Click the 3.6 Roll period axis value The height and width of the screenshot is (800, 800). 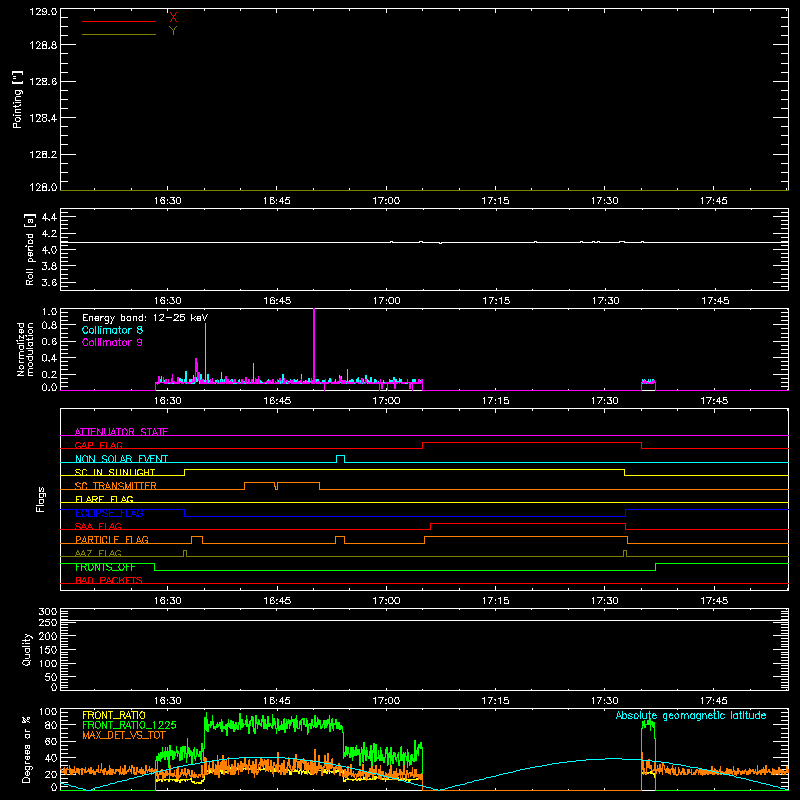point(49,282)
